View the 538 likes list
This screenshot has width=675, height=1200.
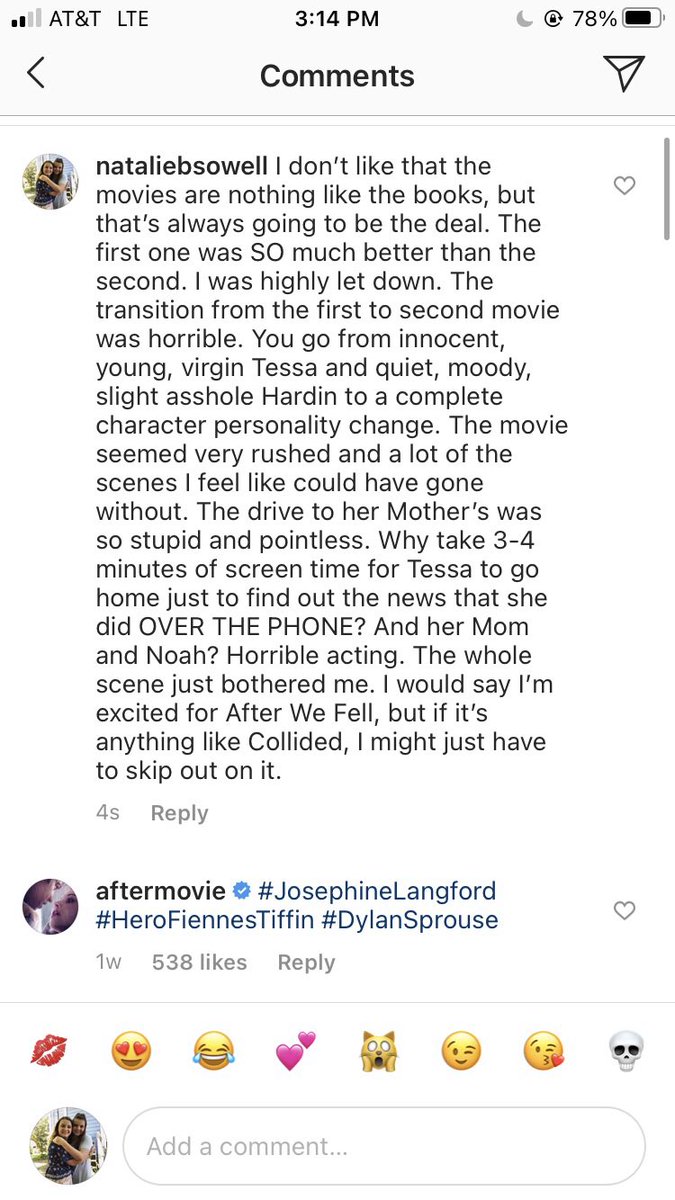(x=199, y=962)
